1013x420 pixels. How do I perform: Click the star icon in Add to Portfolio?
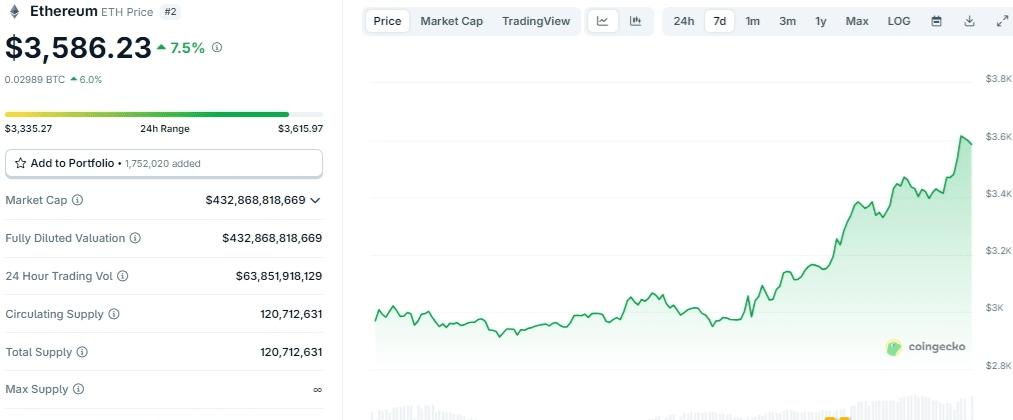click(x=21, y=163)
